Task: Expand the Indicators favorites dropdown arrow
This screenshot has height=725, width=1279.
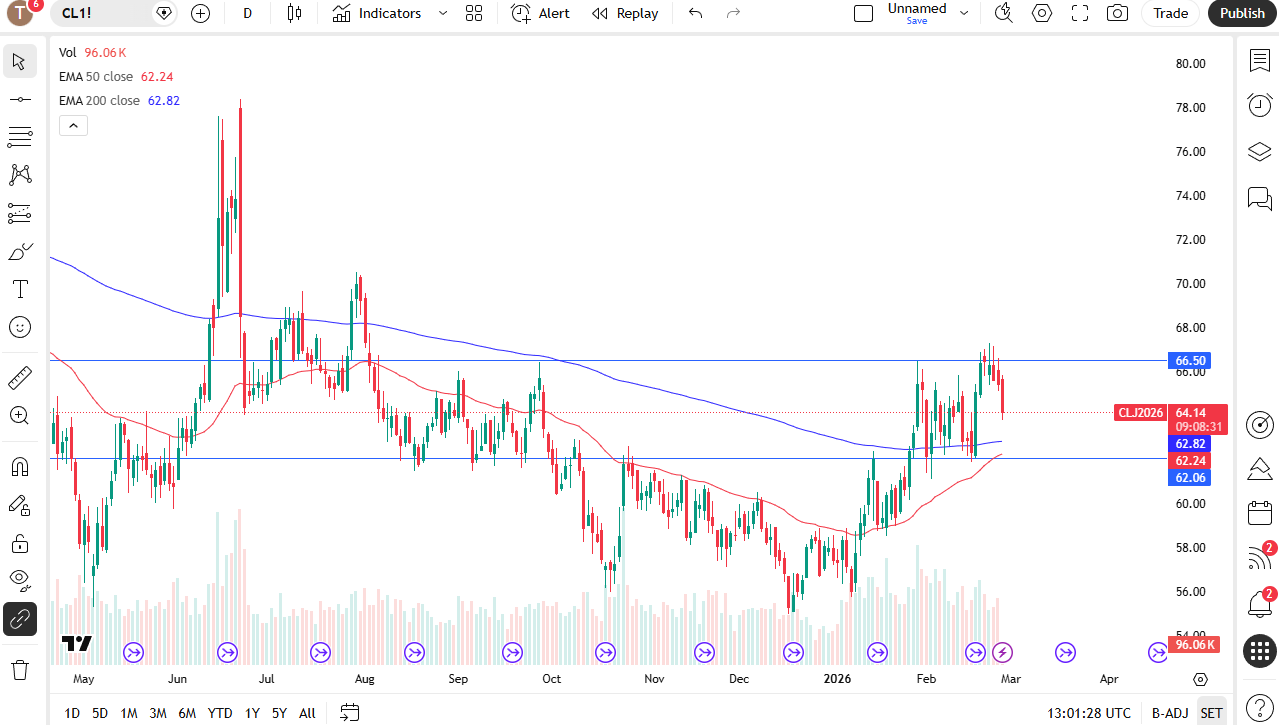Action: tap(443, 13)
